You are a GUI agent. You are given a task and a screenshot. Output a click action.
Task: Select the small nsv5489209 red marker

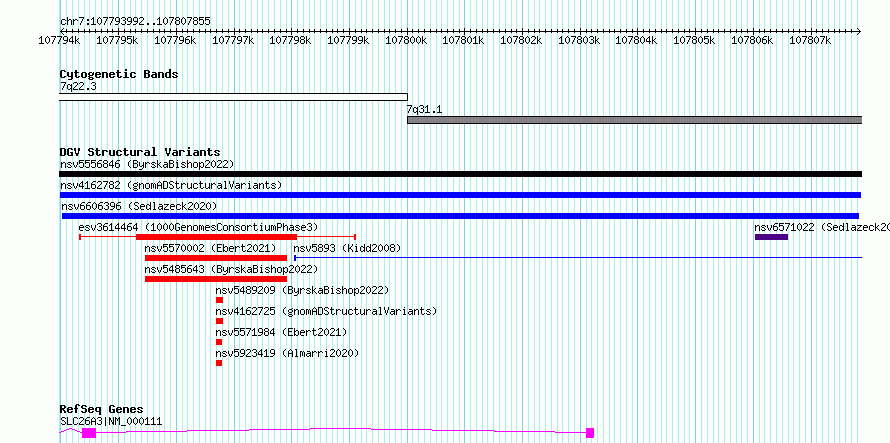pos(219,300)
